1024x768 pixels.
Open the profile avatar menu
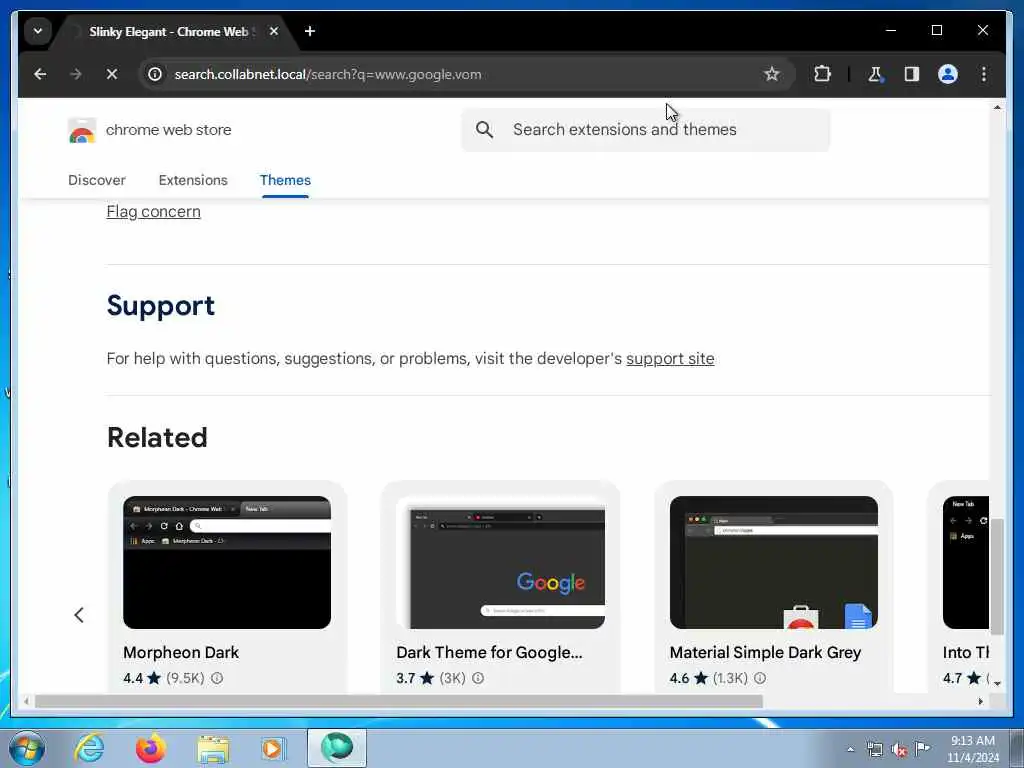pos(948,74)
